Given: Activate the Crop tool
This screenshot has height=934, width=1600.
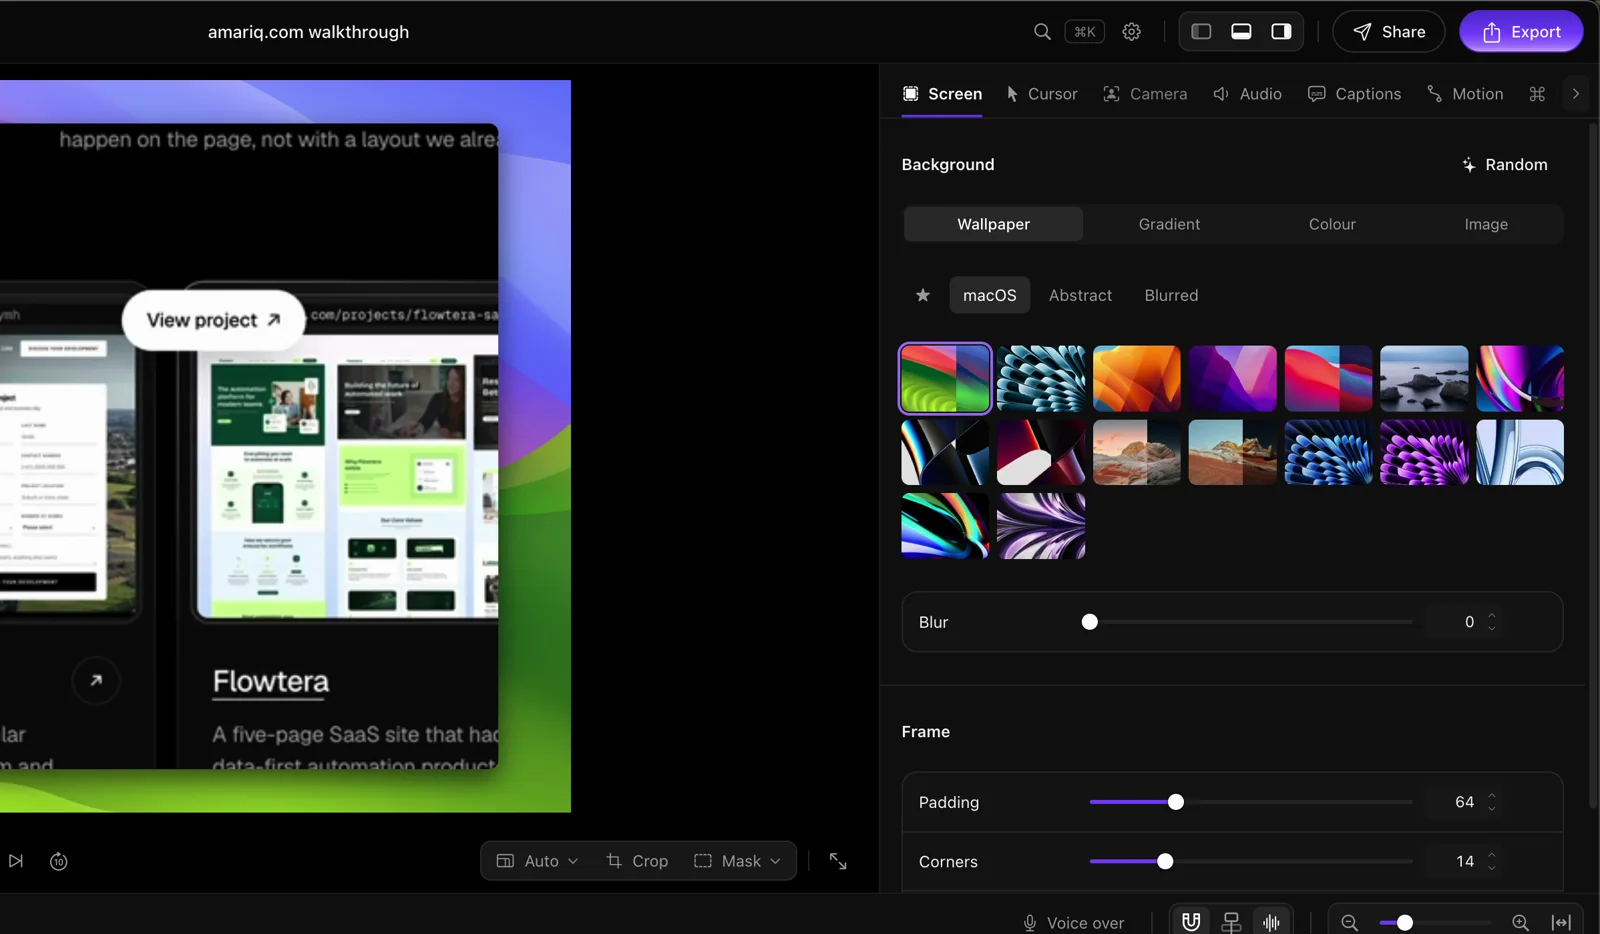Looking at the screenshot, I should point(637,861).
